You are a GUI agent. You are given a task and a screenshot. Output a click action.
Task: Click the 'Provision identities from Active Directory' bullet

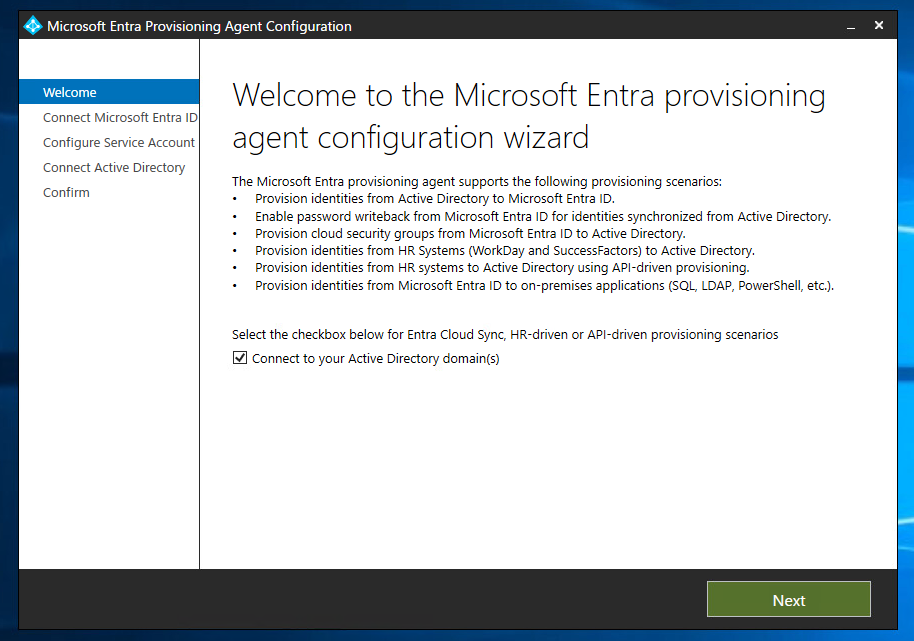435,199
